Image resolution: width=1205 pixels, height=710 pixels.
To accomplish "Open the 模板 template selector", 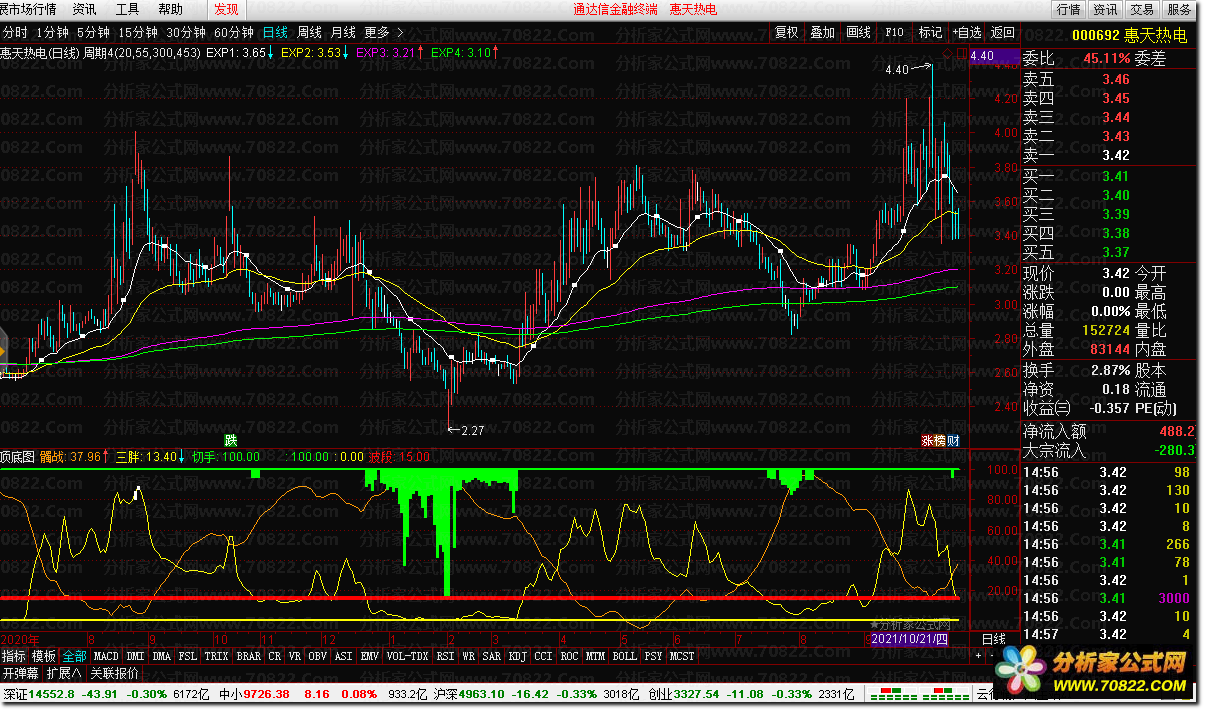I will pyautogui.click(x=44, y=656).
